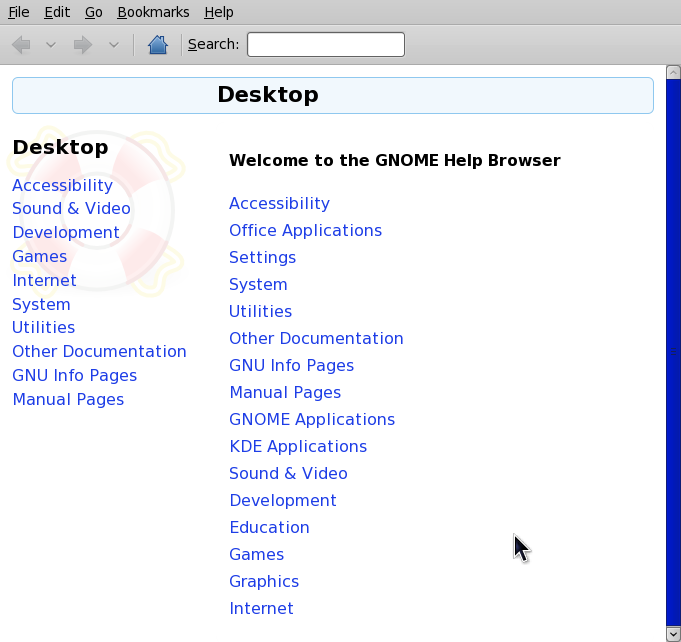The height and width of the screenshot is (642, 681).
Task: Select Utilities in the main welcome list
Action: click(x=261, y=311)
